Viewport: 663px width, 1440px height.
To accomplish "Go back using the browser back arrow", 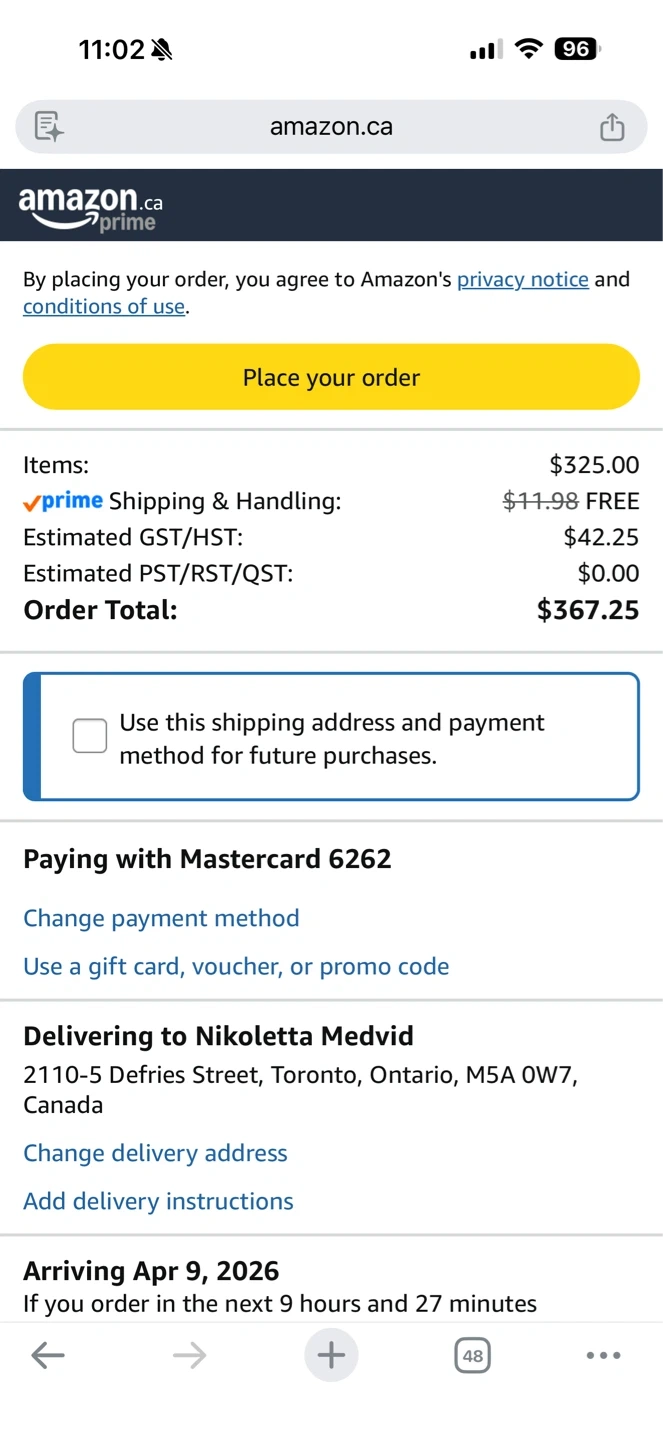I will click(x=48, y=1356).
